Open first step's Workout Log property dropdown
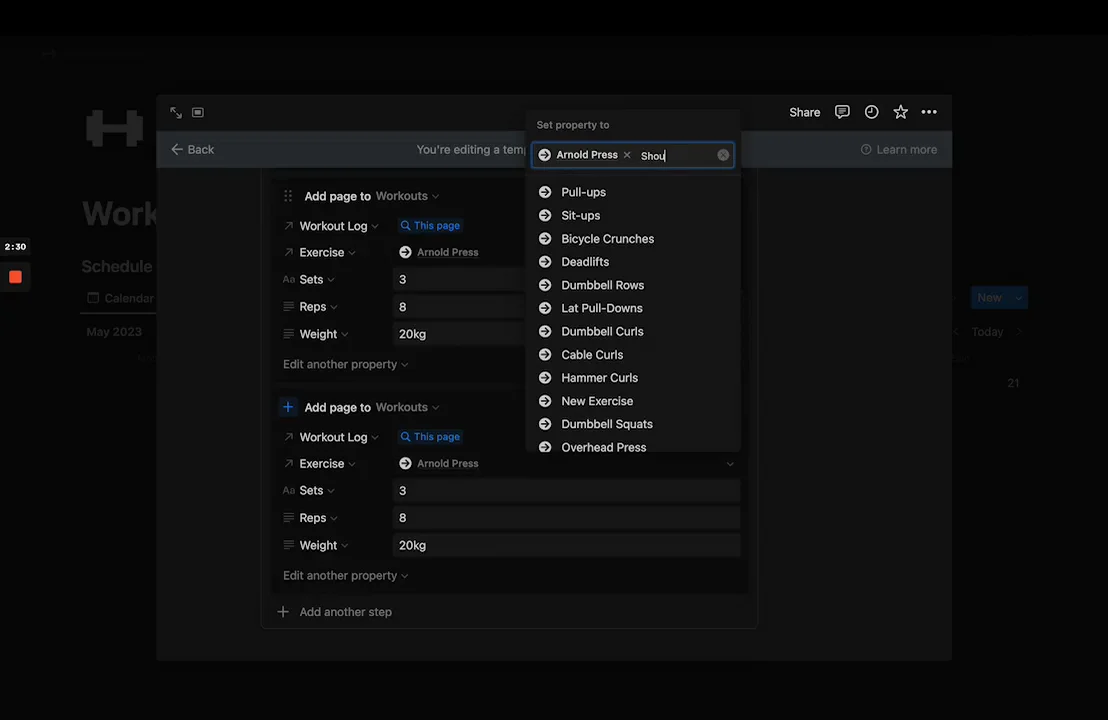 pyautogui.click(x=338, y=226)
